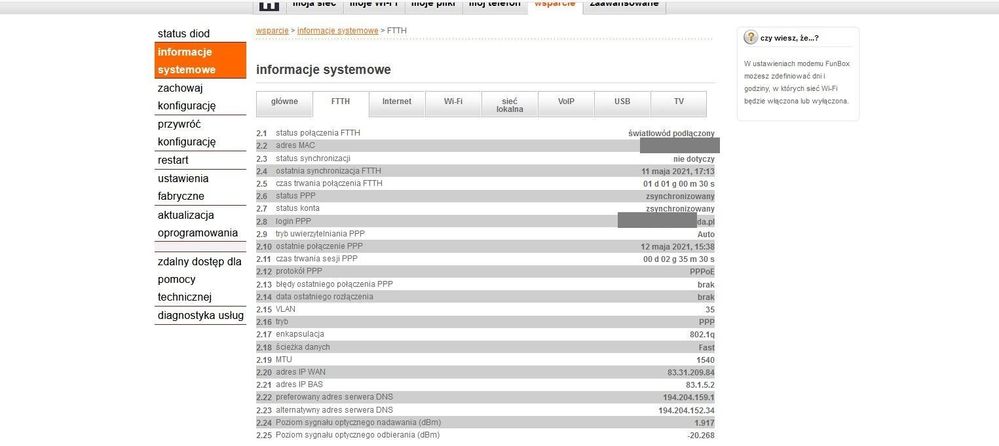Open the 'zaawansowane' top navigation tab
Image resolution: width=999 pixels, height=446 pixels.
(x=624, y=5)
